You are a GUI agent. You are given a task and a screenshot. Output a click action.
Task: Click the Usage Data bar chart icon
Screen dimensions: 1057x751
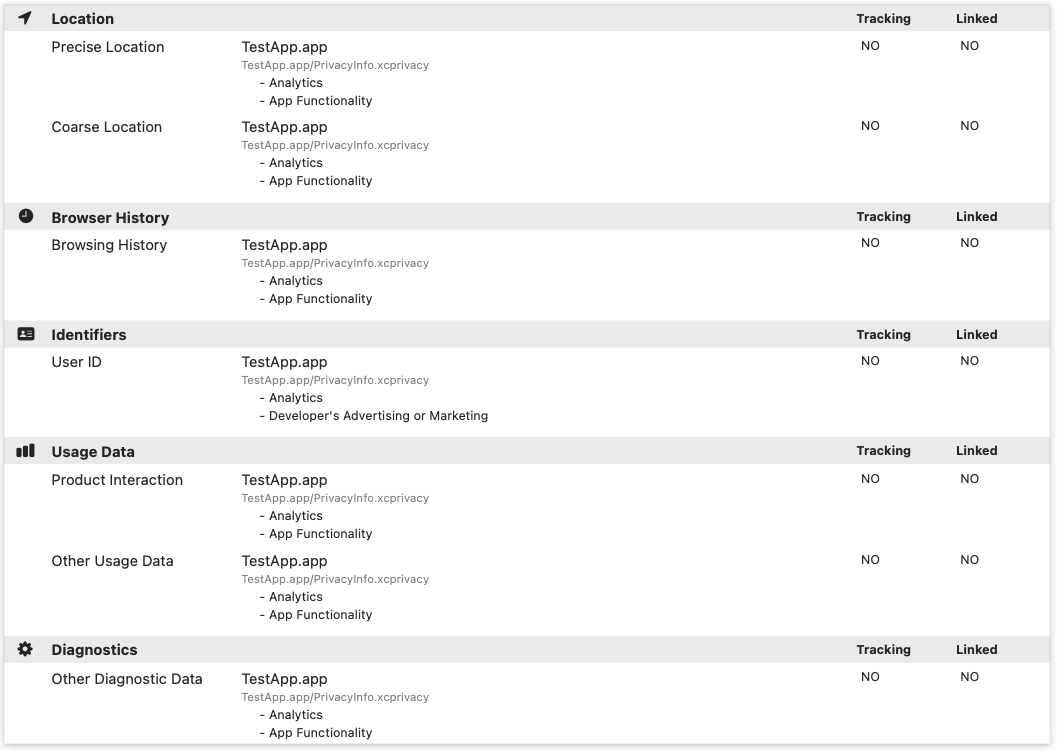[26, 451]
